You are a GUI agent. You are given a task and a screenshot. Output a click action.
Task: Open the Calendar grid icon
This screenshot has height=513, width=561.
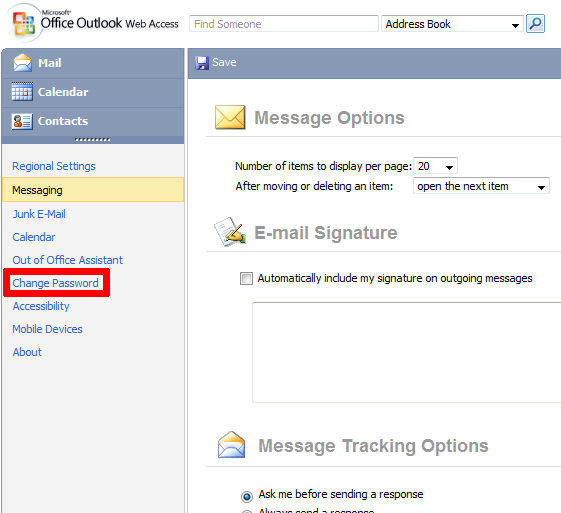point(22,92)
